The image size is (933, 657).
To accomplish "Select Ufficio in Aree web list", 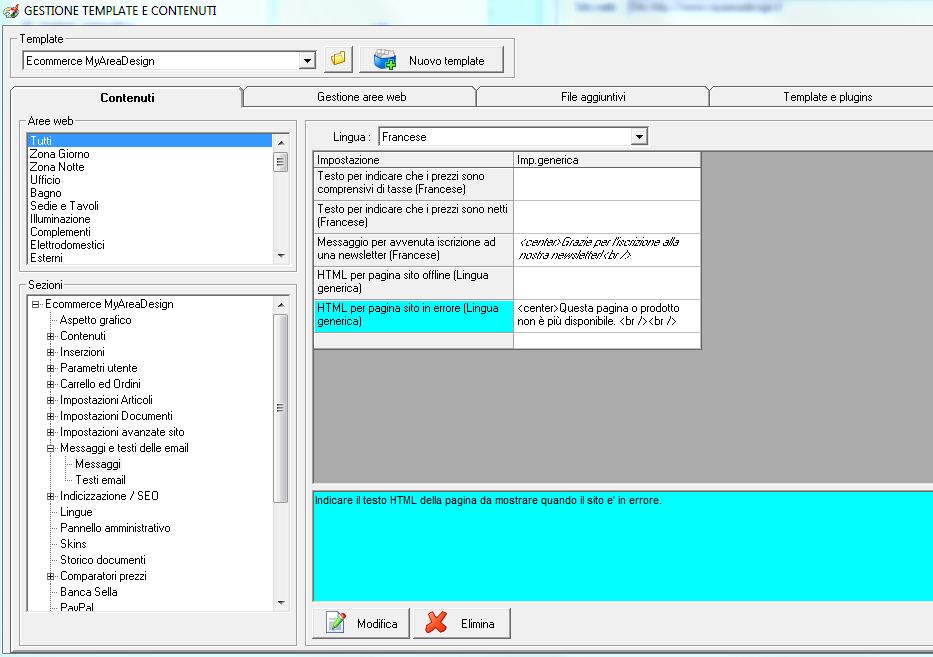I will pyautogui.click(x=150, y=180).
